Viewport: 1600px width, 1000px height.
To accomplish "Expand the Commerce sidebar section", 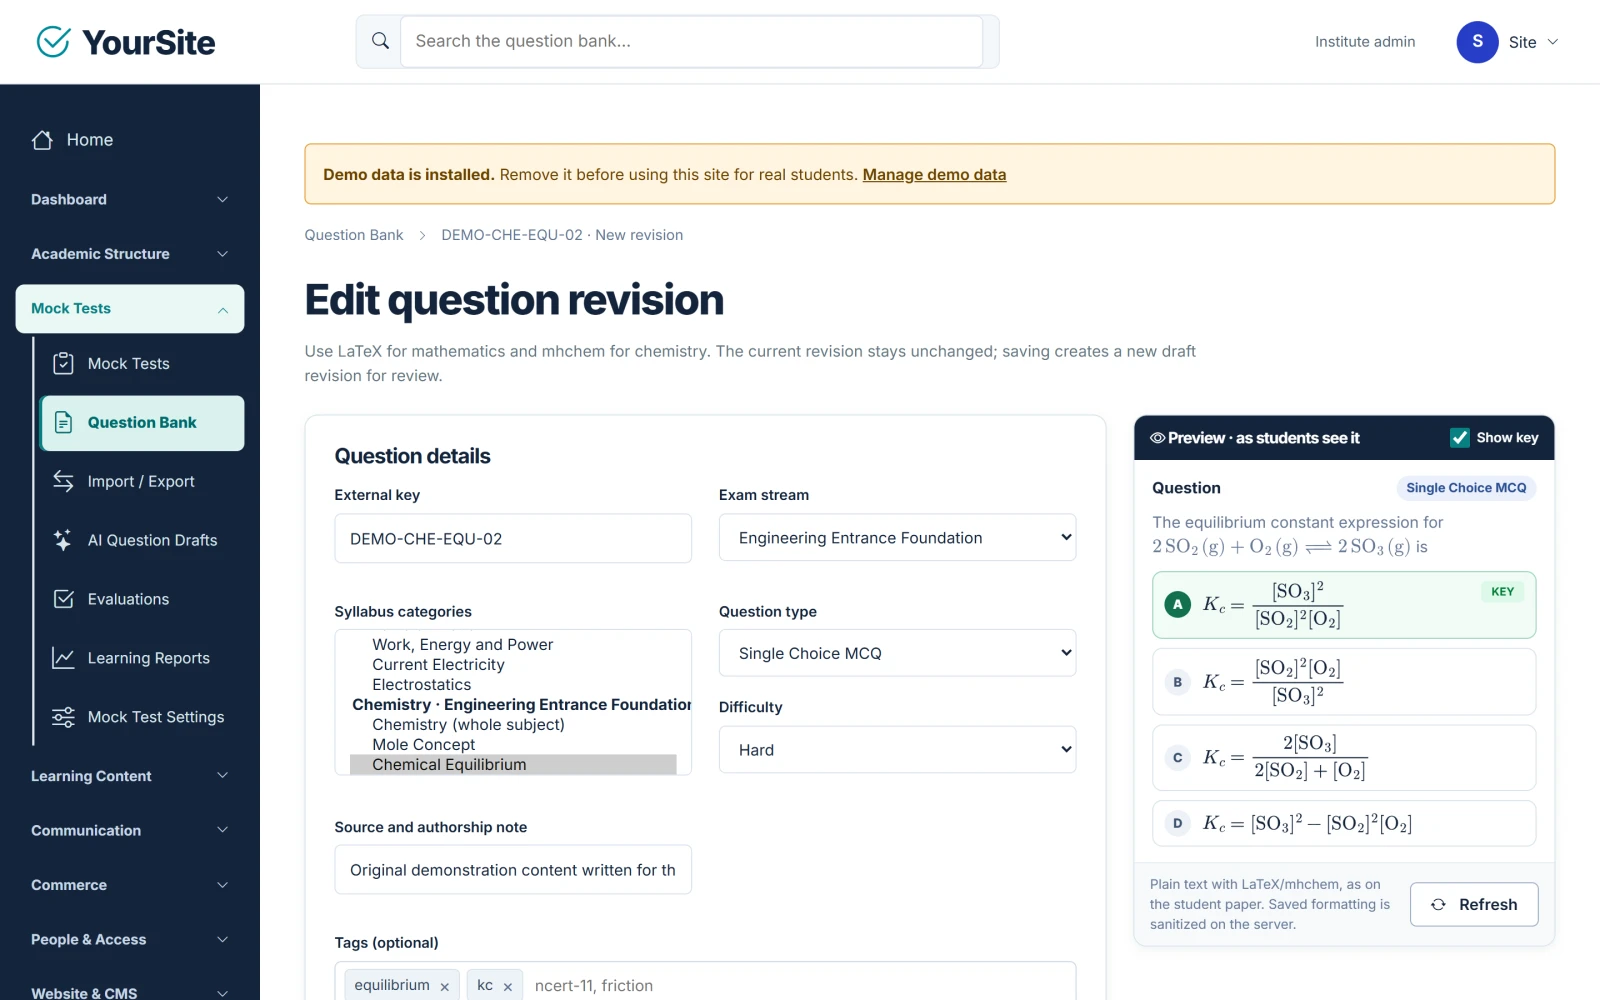I will 130,885.
